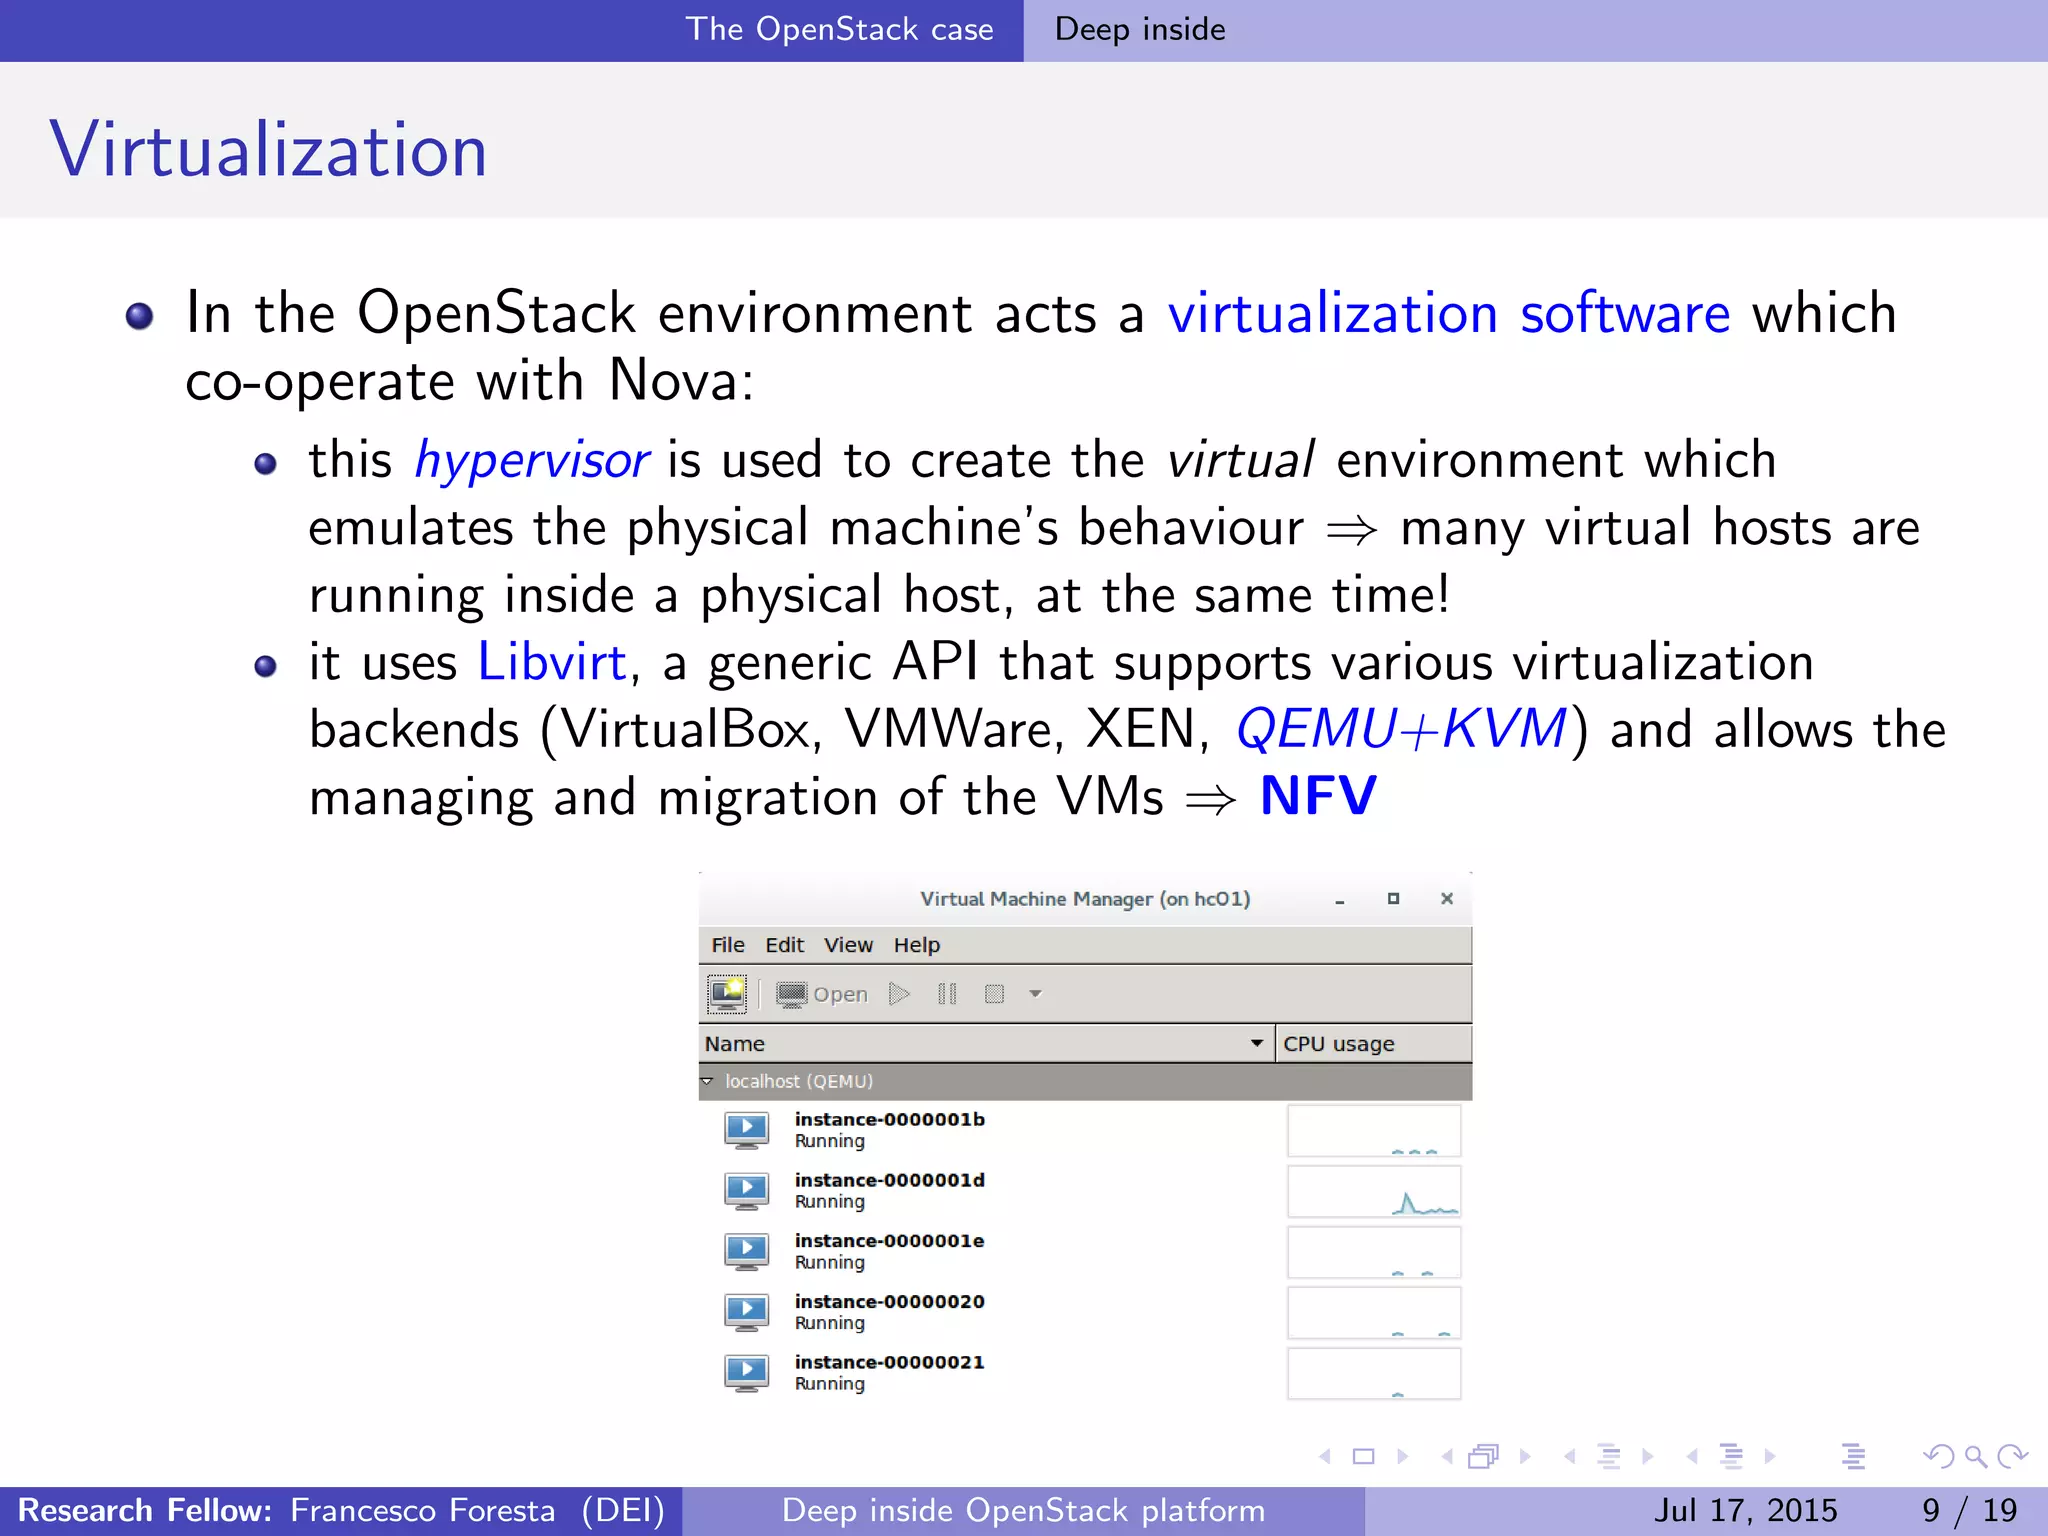Click the 'QEMU+KVM' highlighted text
Image resolution: width=2048 pixels, height=1536 pixels.
[x=1402, y=729]
